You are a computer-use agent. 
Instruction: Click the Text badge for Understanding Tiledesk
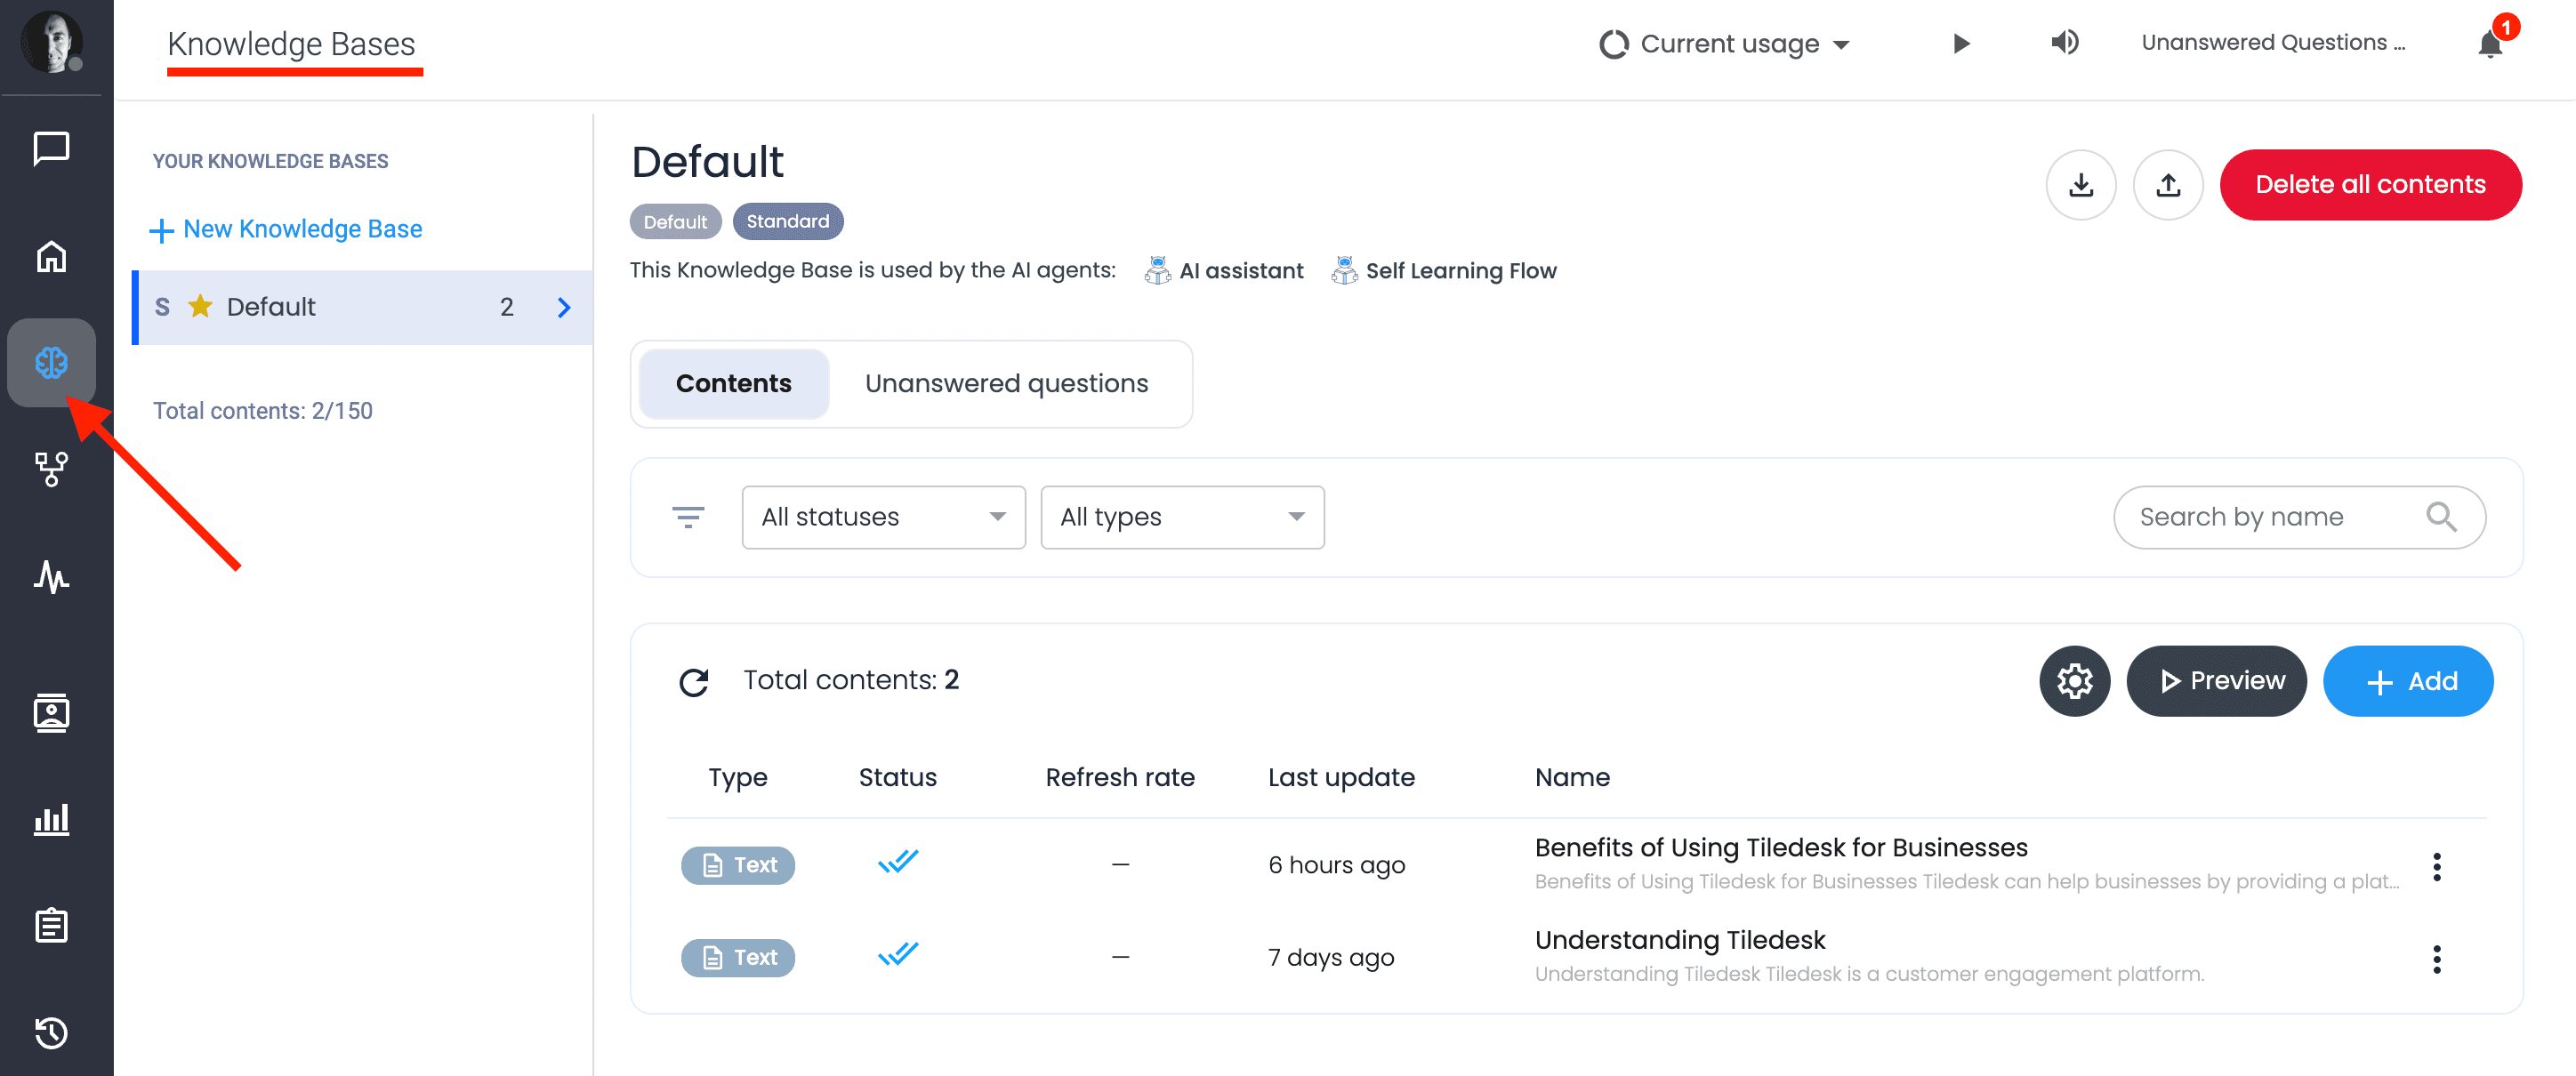tap(738, 958)
